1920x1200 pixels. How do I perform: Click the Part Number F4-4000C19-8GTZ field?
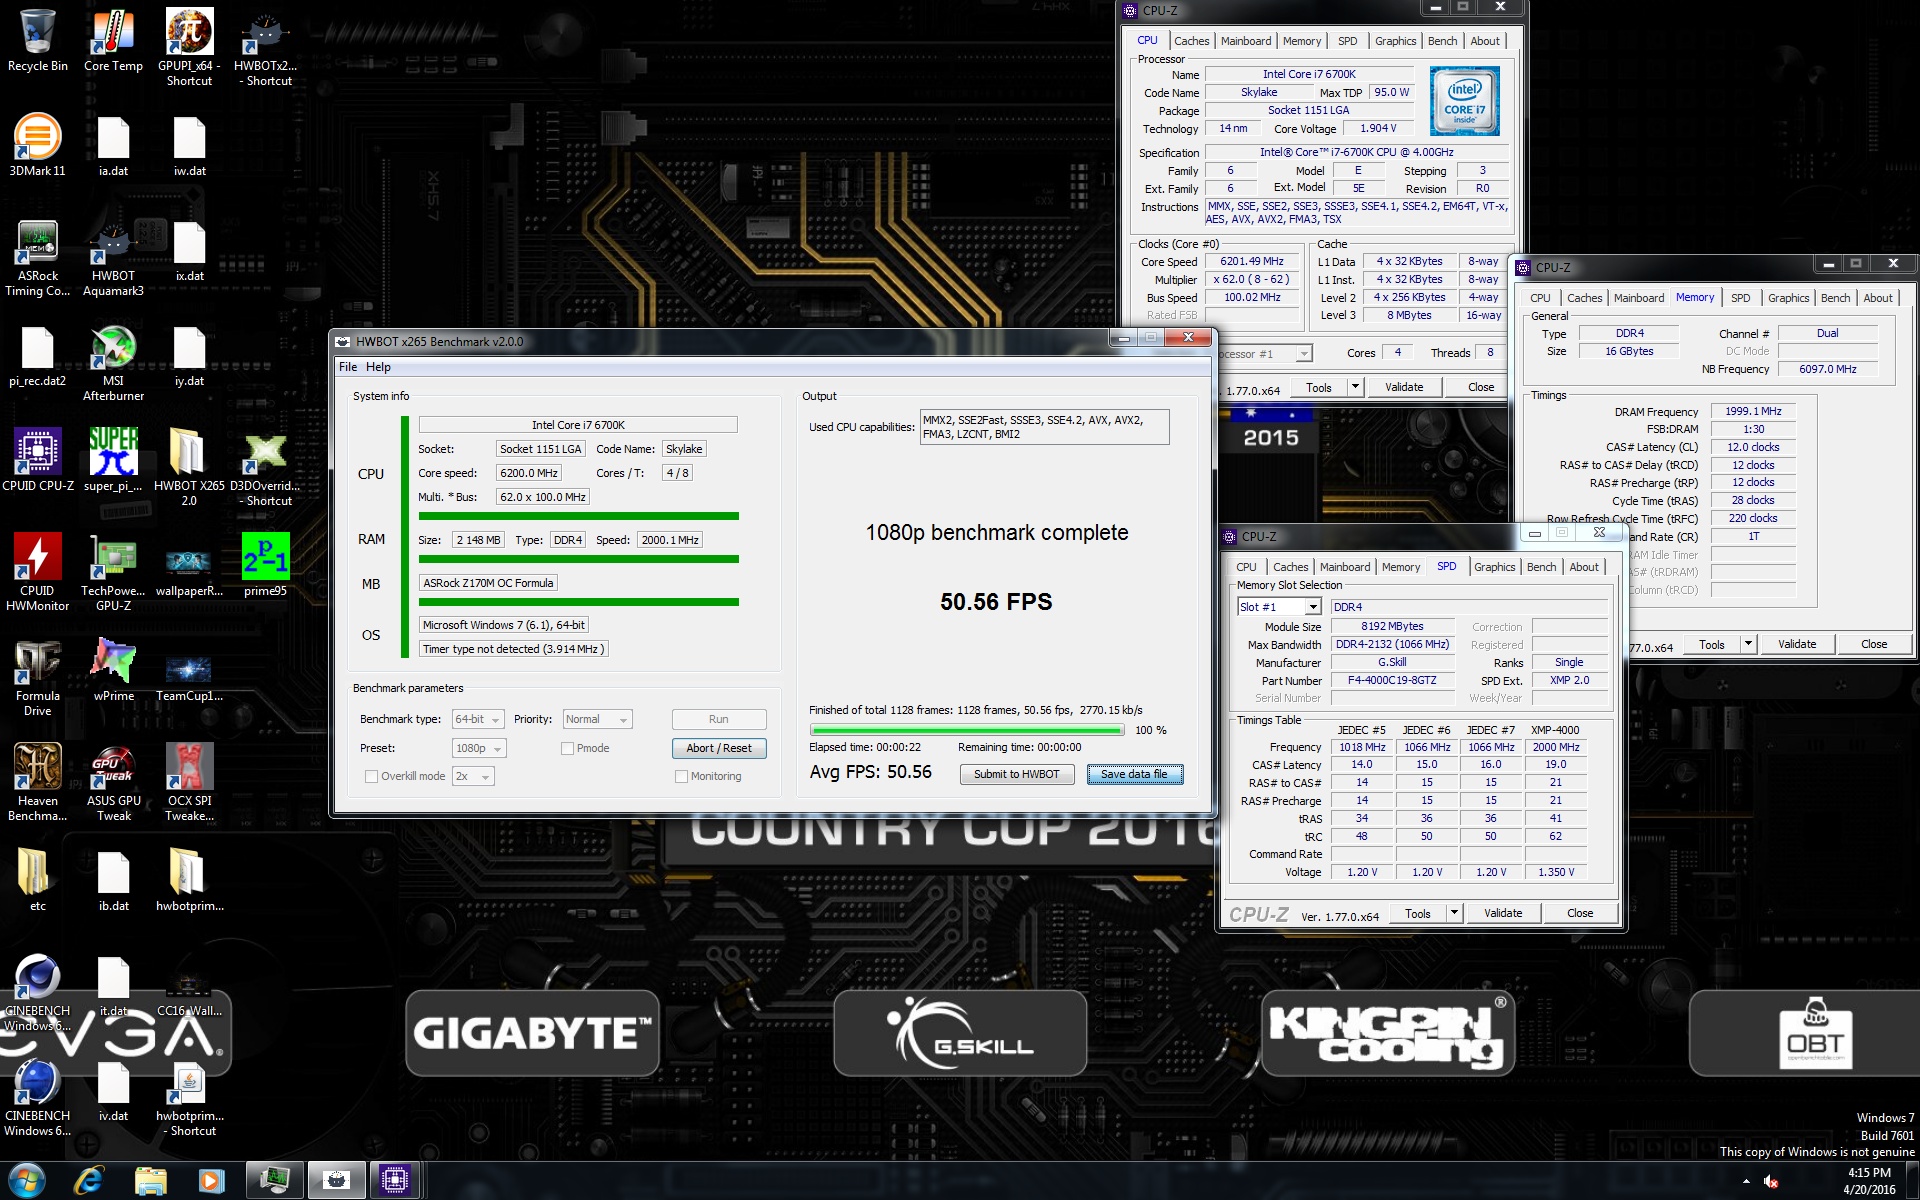[x=1392, y=680]
